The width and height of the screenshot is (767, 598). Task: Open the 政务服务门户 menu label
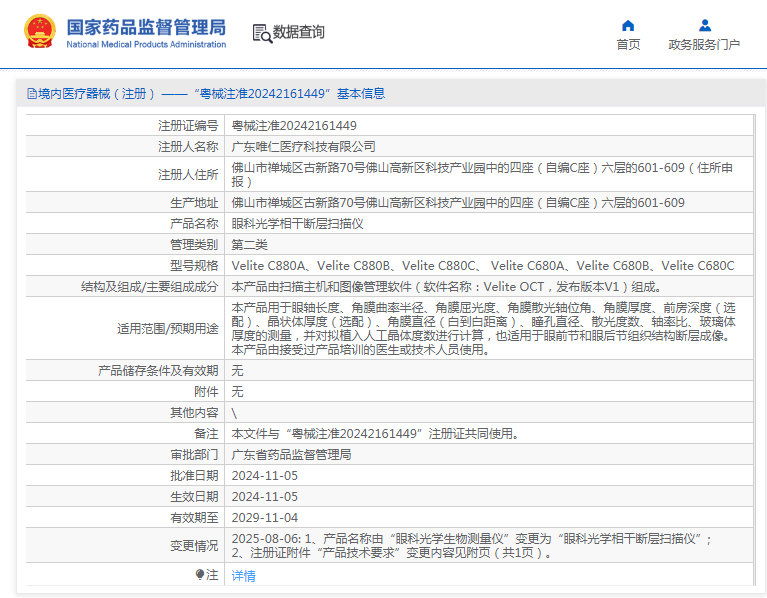click(704, 45)
